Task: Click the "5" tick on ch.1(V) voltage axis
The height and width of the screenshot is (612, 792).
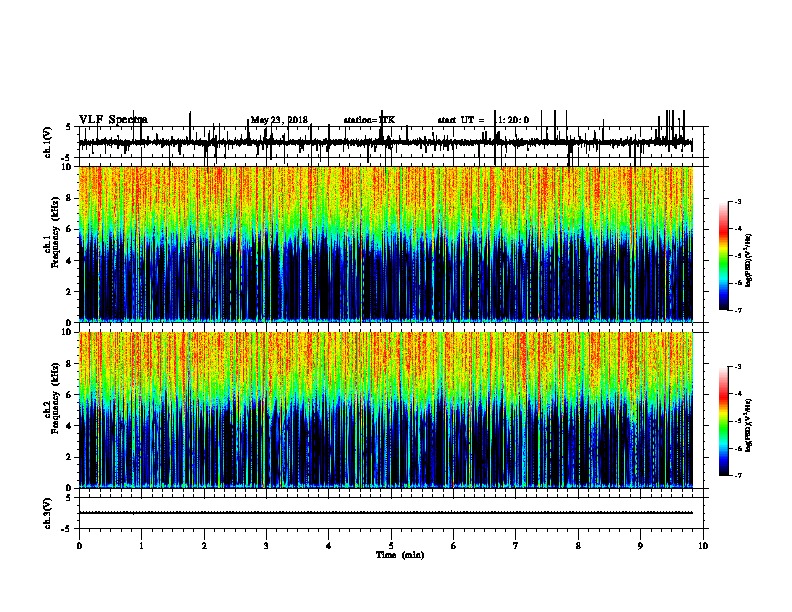Action: (69, 127)
